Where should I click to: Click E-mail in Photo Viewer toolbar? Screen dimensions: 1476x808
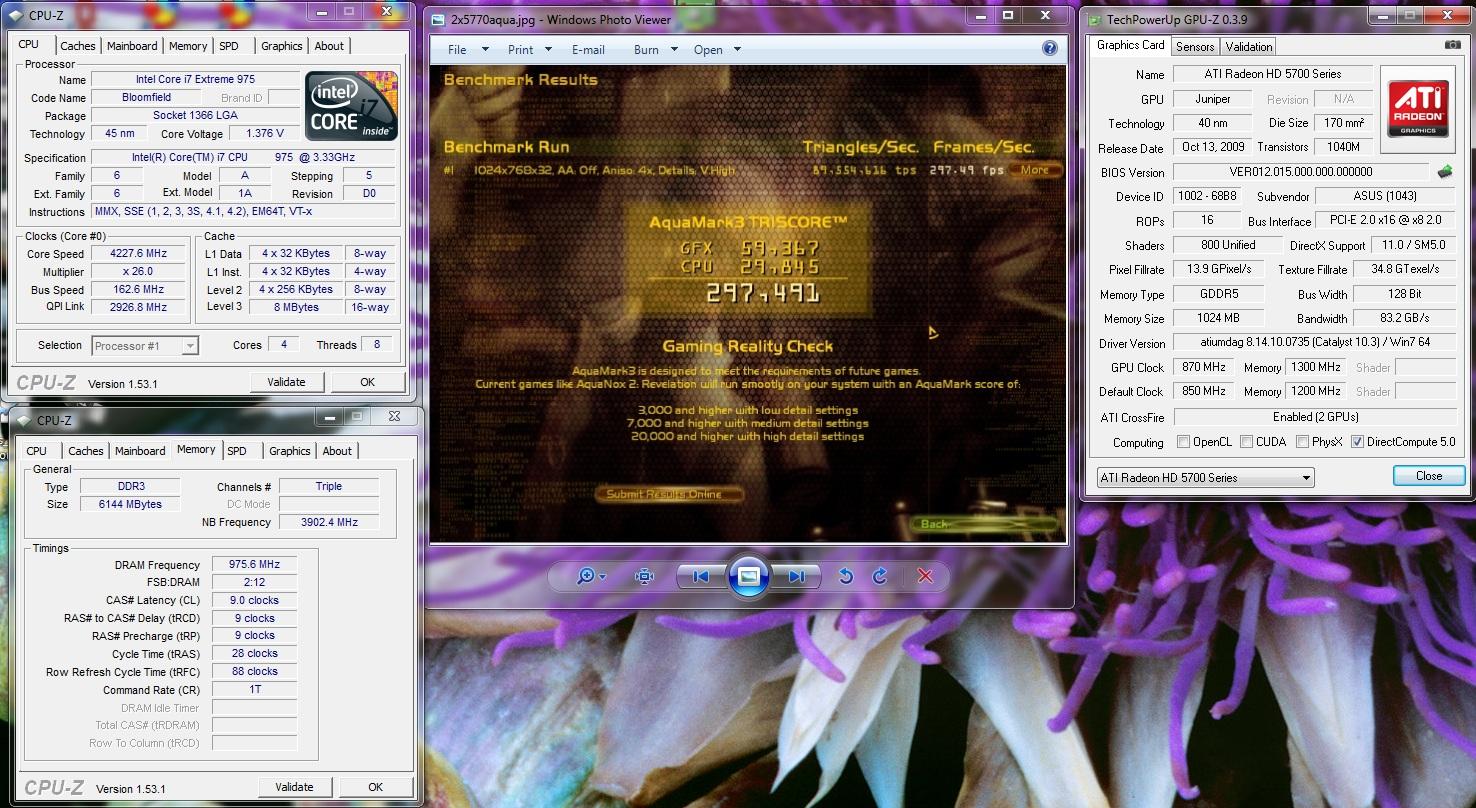(588, 50)
